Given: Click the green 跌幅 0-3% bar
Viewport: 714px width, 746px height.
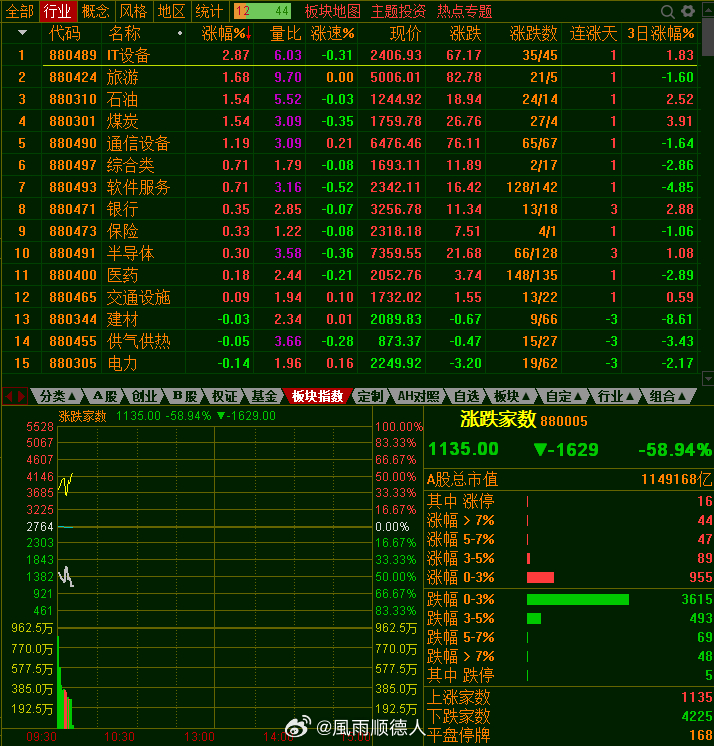Looking at the screenshot, I should click(x=578, y=599).
